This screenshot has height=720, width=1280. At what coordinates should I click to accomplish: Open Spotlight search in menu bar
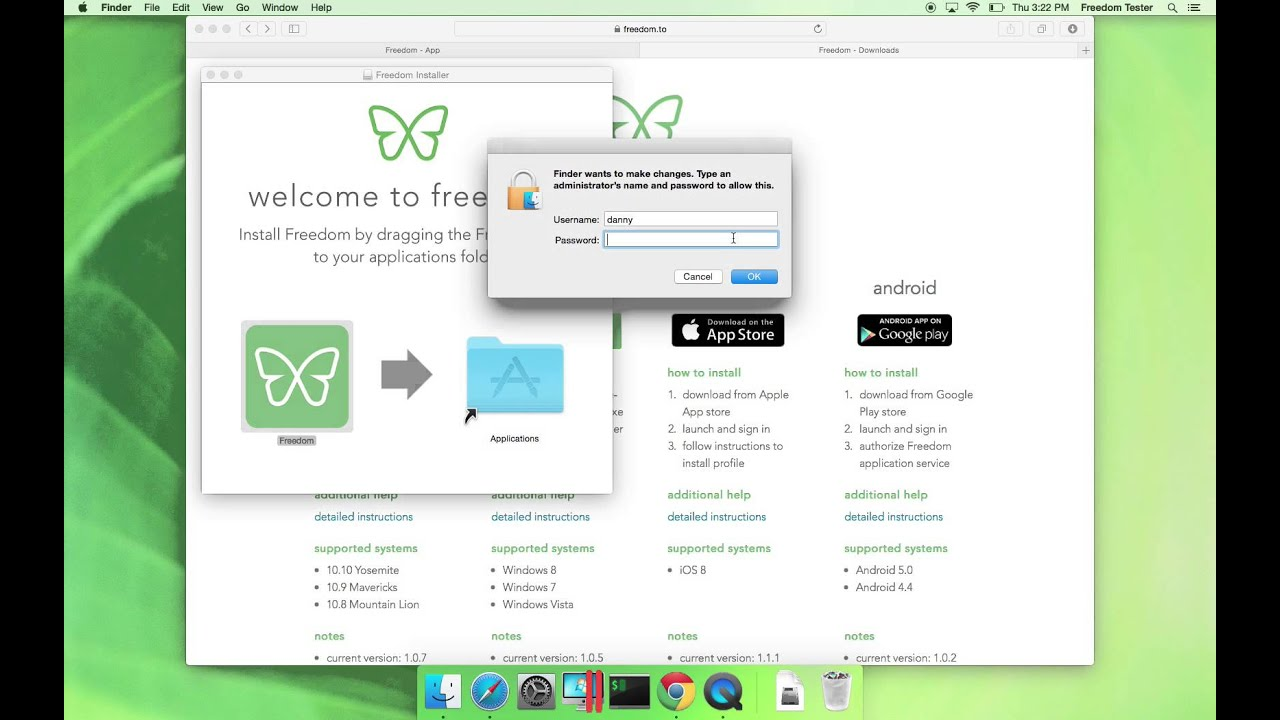coord(1172,7)
